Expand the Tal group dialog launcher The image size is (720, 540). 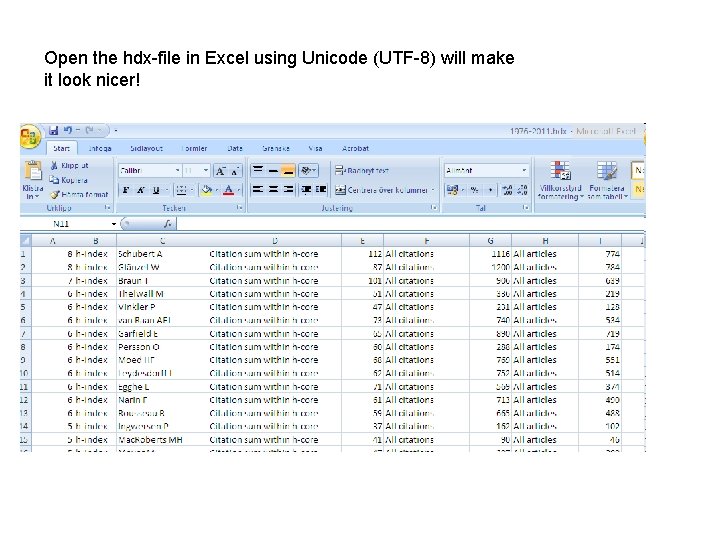tap(526, 208)
